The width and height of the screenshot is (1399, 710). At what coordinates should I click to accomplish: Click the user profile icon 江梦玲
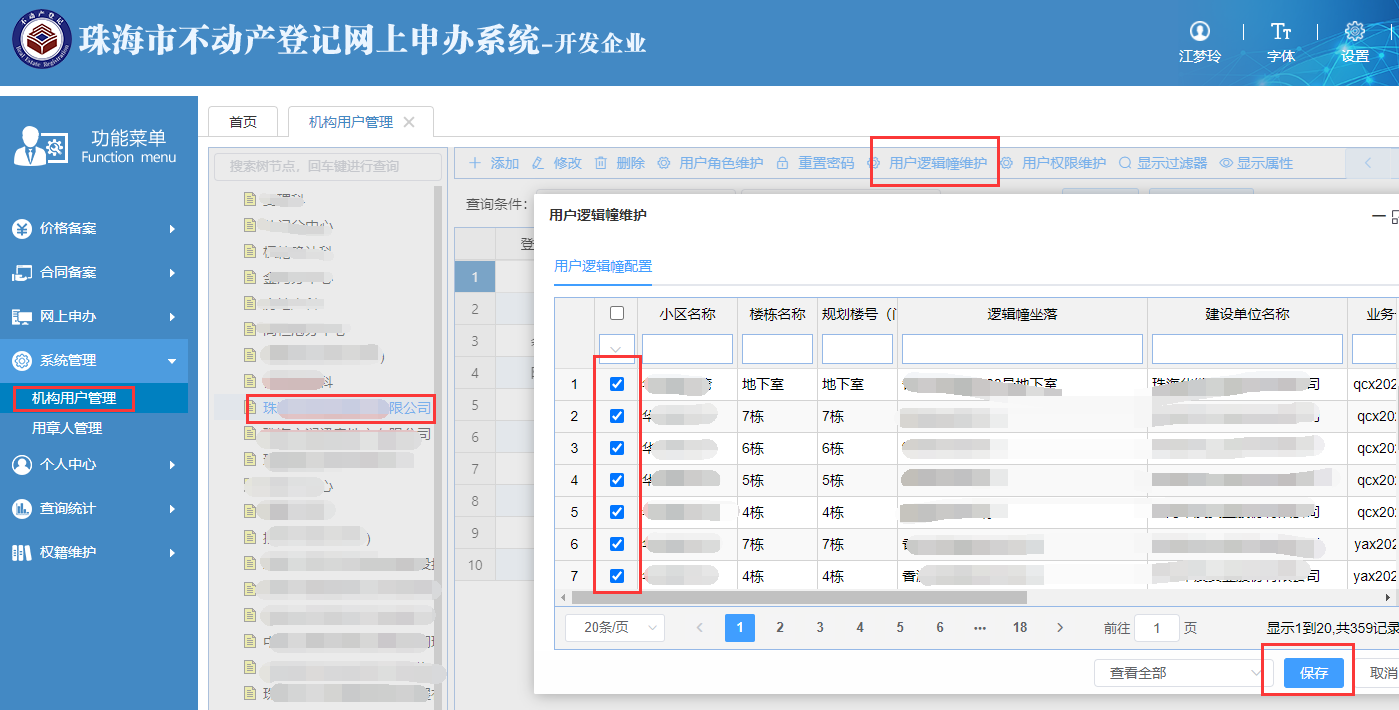[1200, 32]
